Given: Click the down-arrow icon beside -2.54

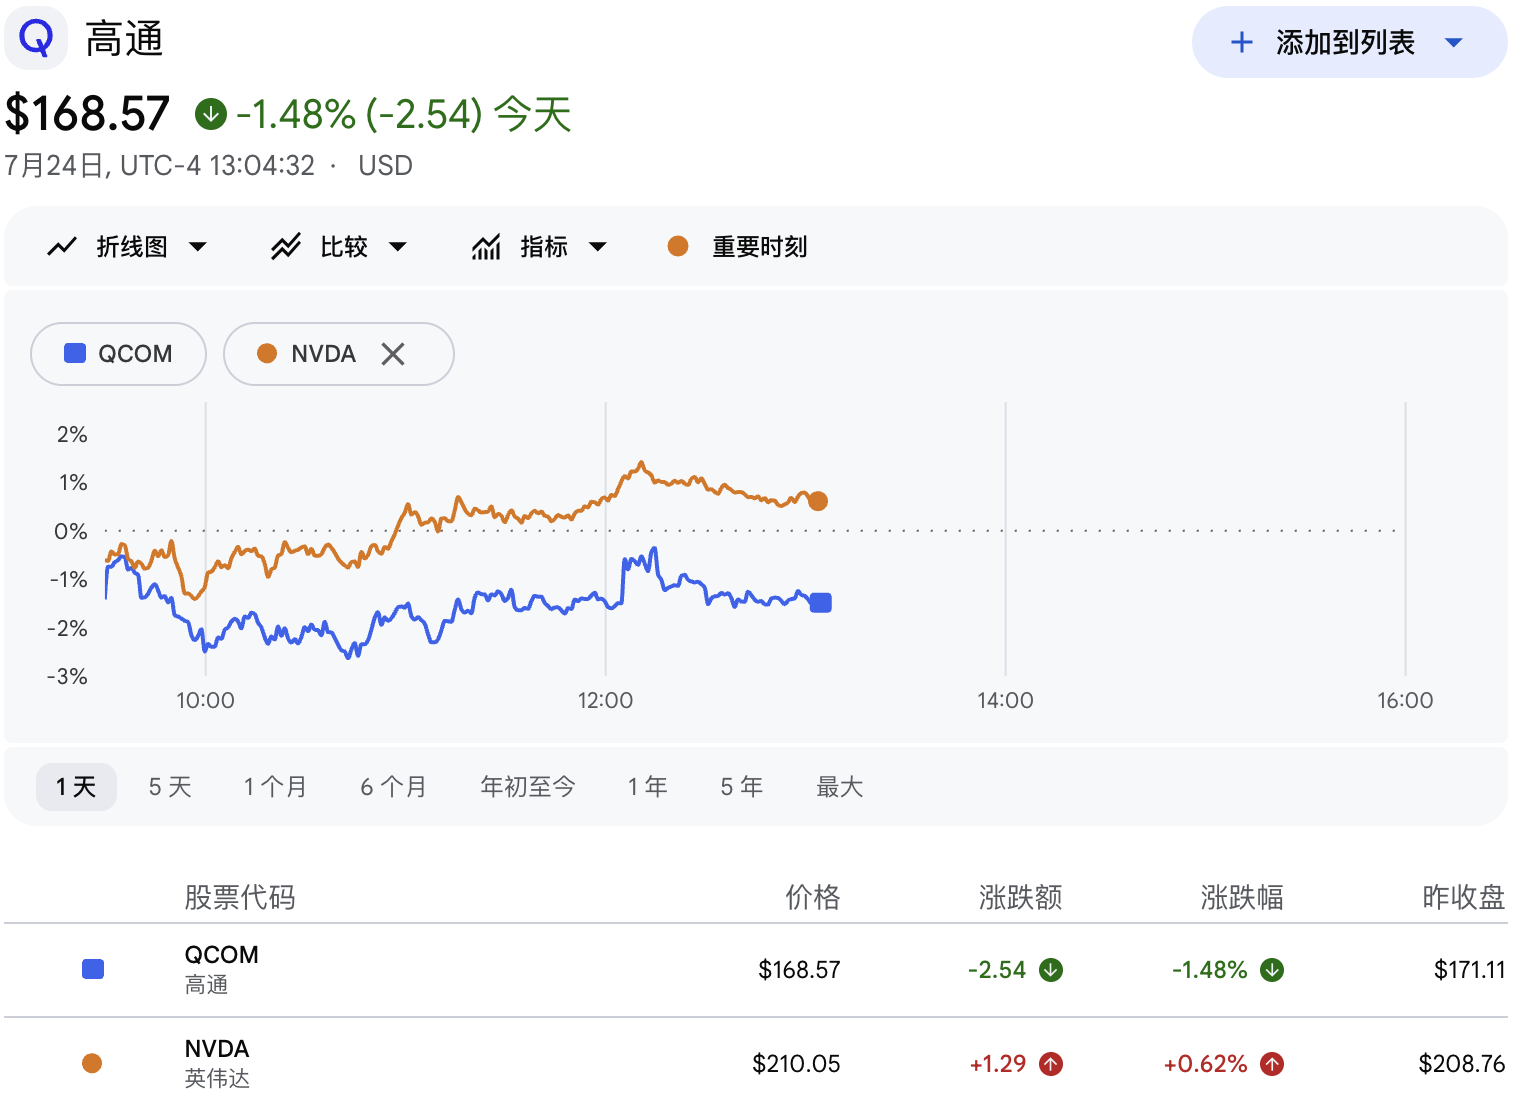Looking at the screenshot, I should [1051, 970].
